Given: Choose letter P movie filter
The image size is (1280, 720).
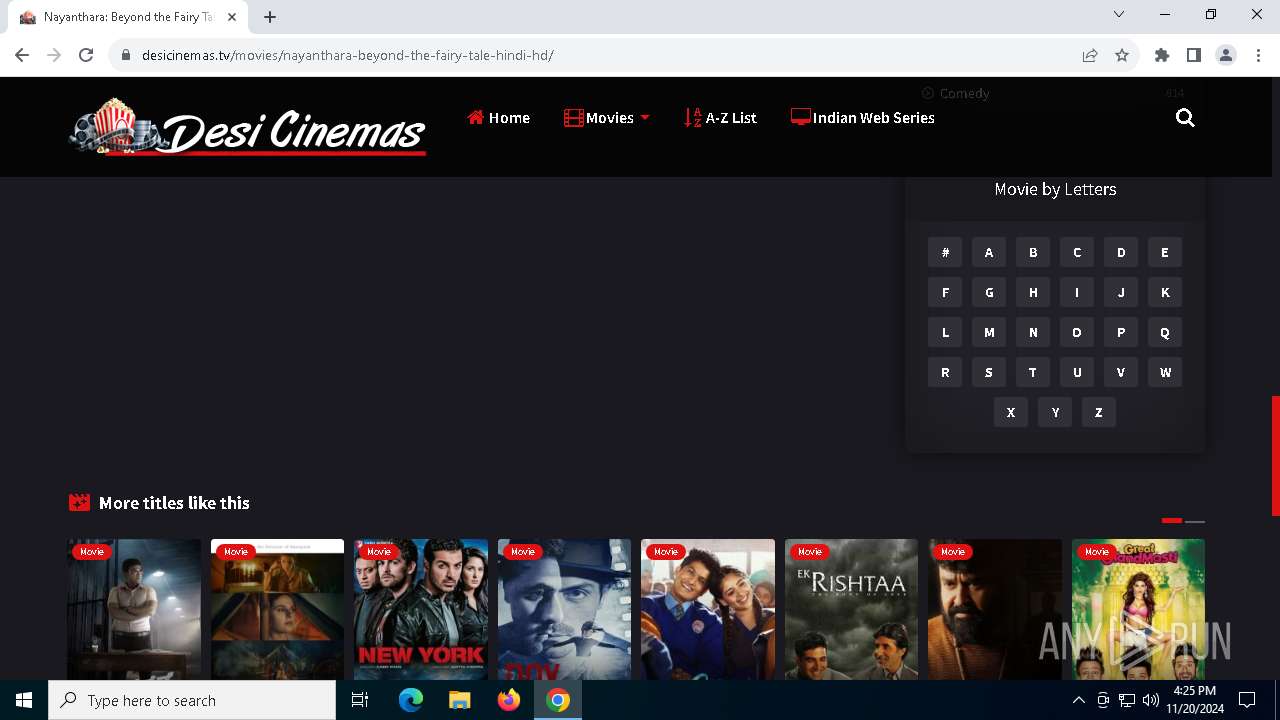Looking at the screenshot, I should click(x=1121, y=333).
